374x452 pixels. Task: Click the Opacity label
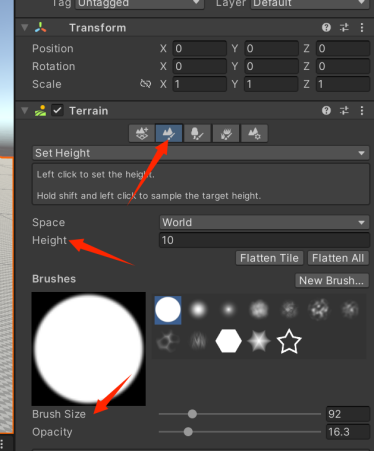[52, 432]
